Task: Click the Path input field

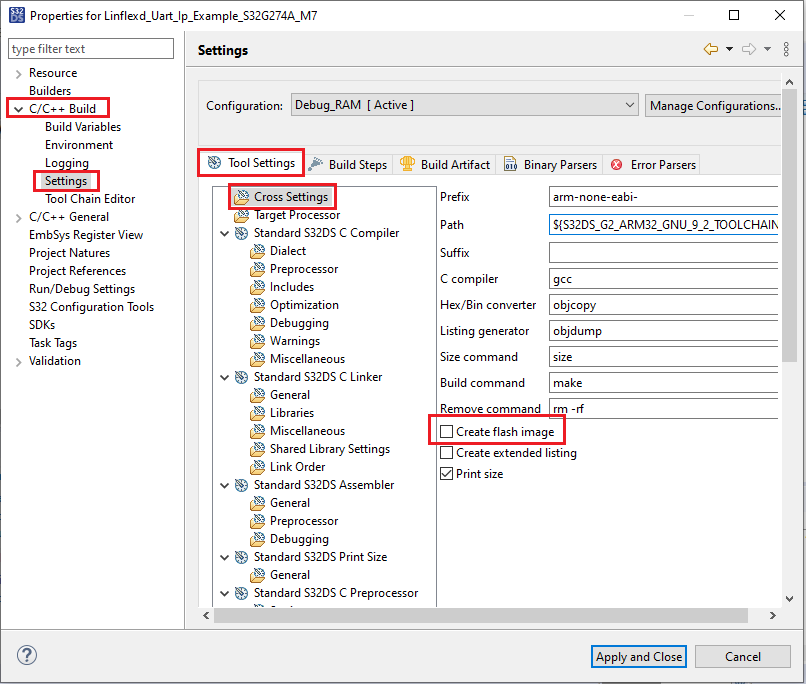Action: pyautogui.click(x=663, y=225)
